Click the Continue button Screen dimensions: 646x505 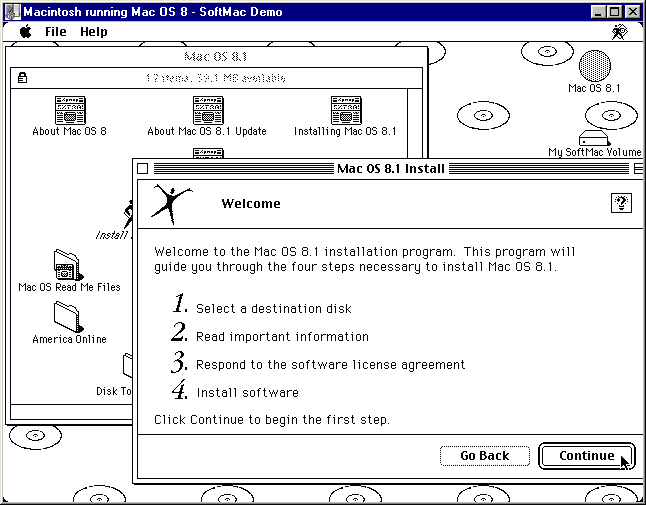[x=587, y=456]
